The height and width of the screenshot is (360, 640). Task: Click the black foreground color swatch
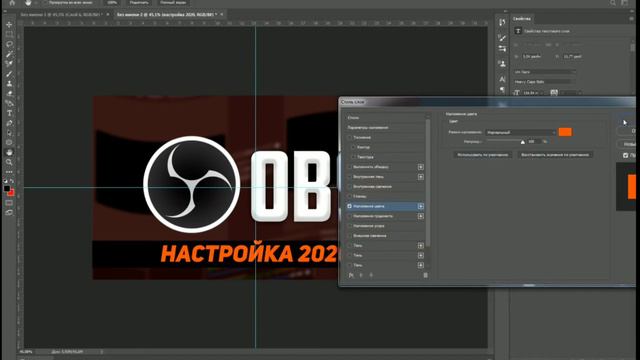(x=7, y=189)
